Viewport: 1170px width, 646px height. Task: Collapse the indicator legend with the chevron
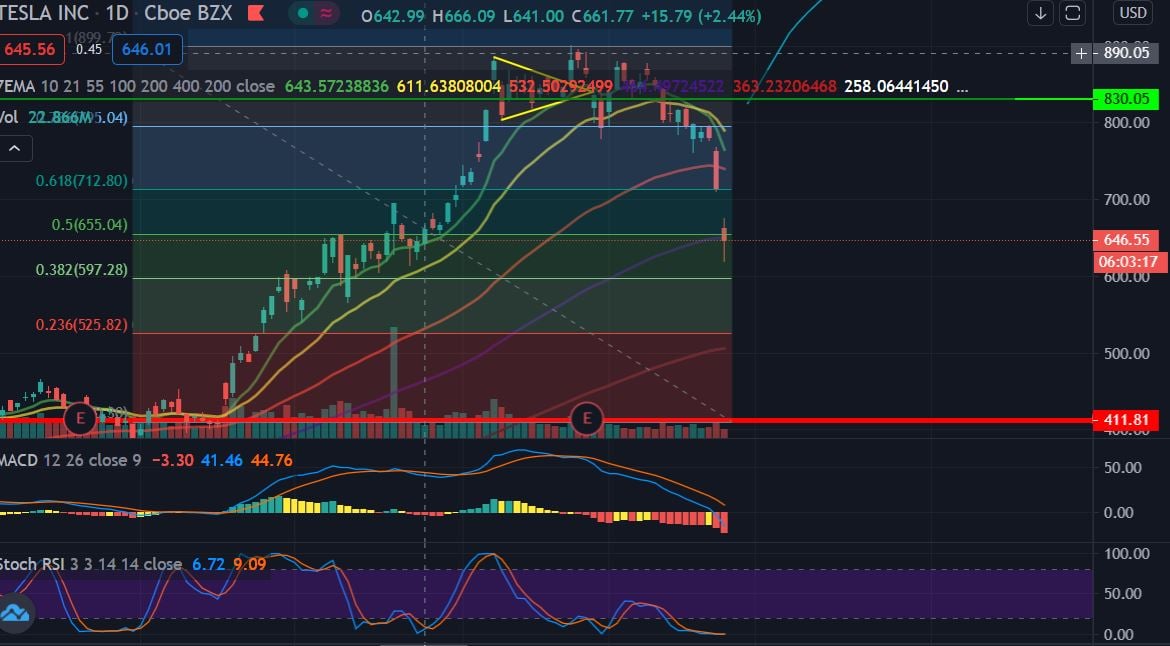(14, 148)
